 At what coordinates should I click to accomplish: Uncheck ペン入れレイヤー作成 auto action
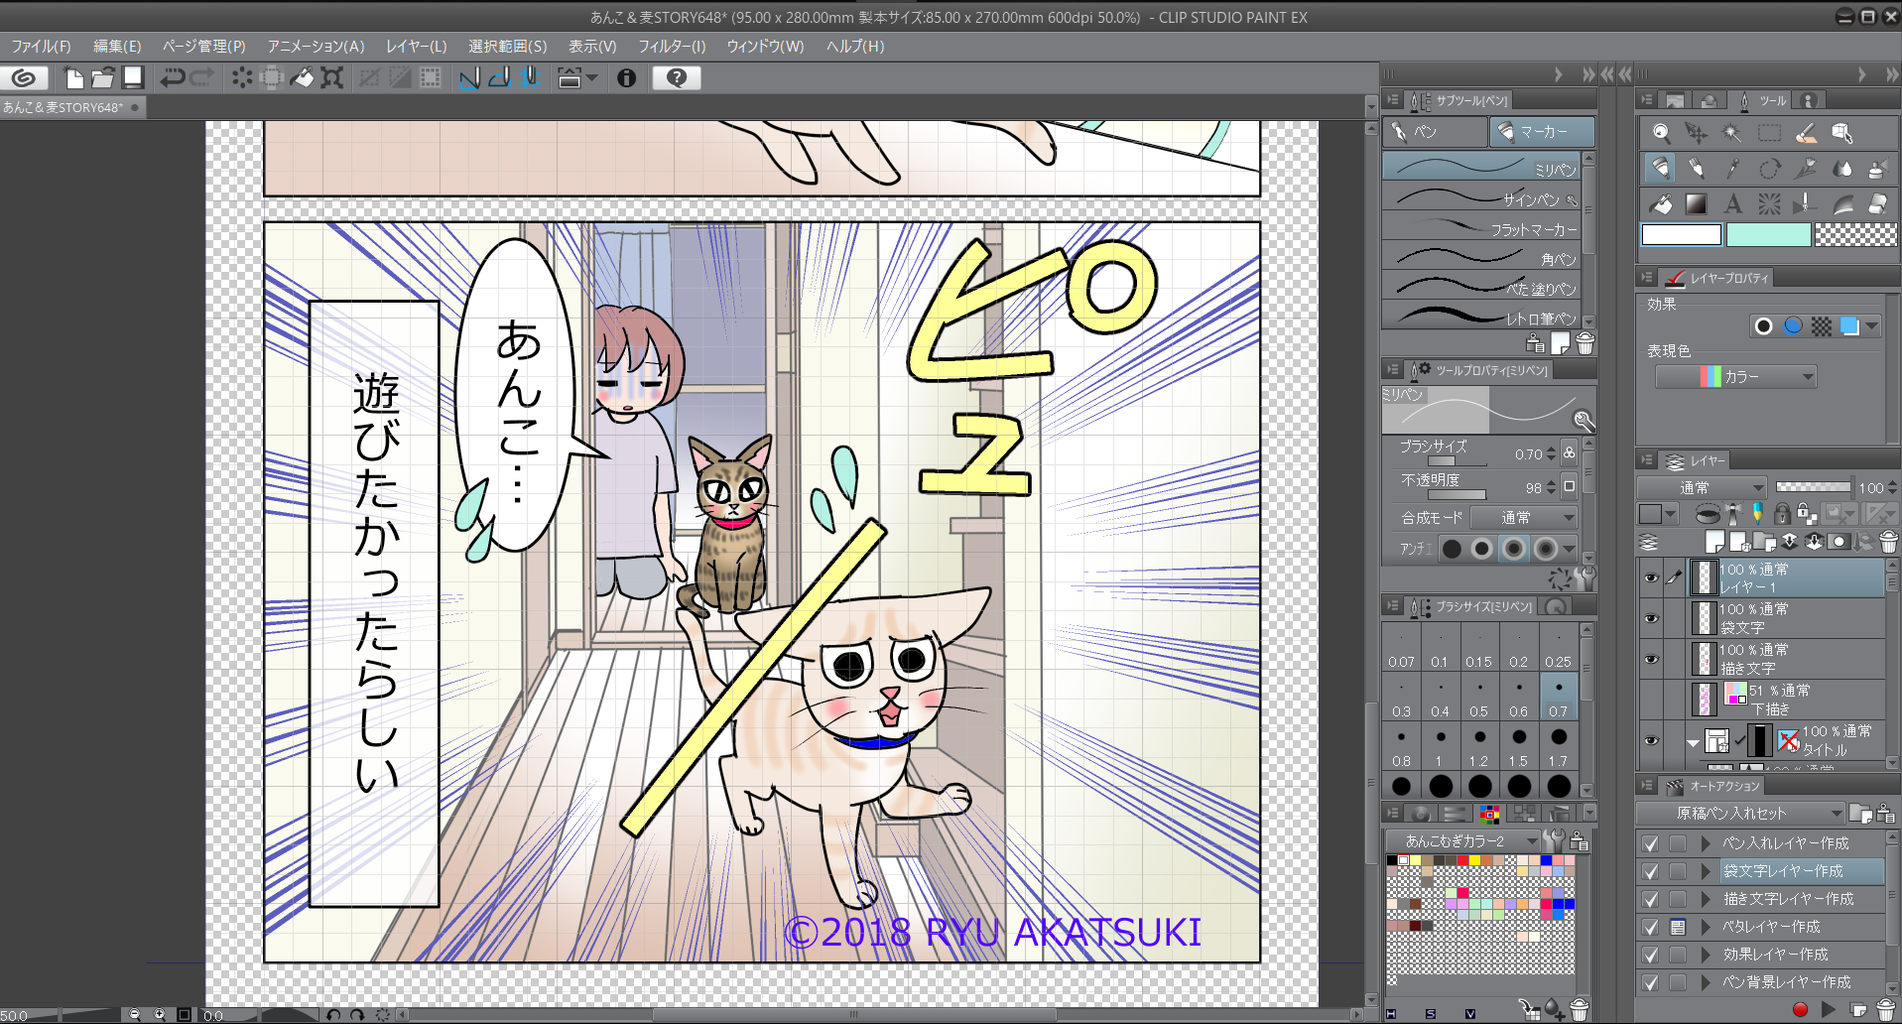coord(1650,843)
